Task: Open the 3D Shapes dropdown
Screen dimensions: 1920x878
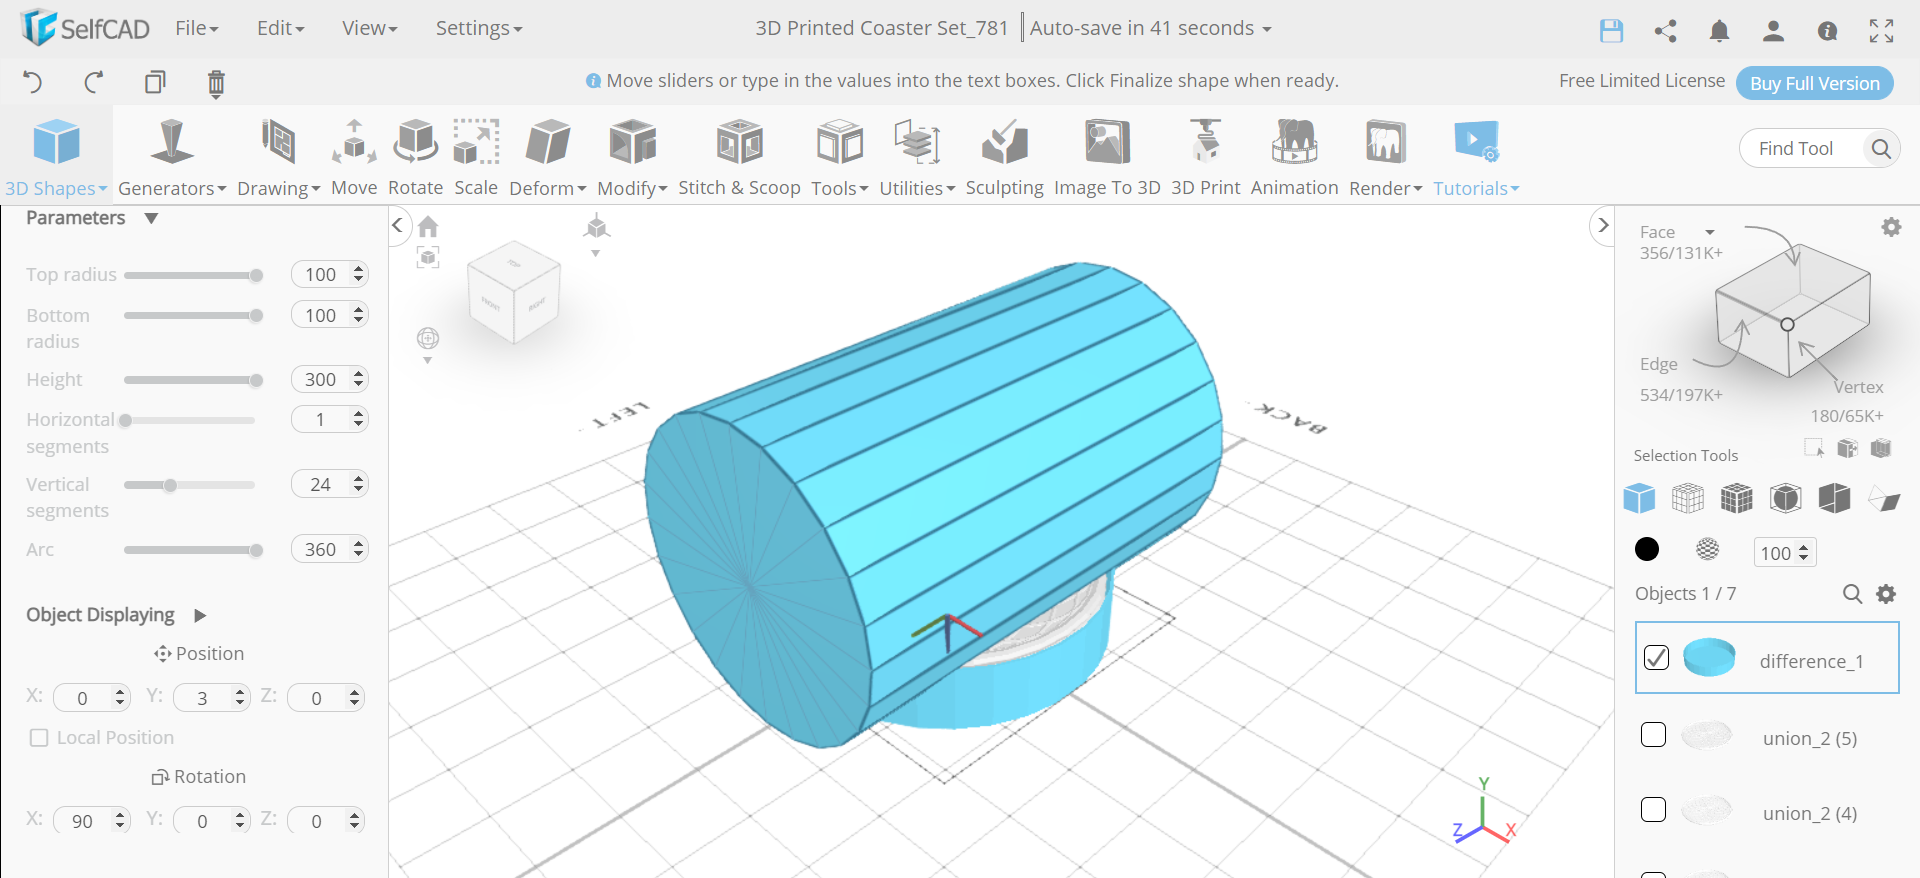Action: (x=56, y=157)
